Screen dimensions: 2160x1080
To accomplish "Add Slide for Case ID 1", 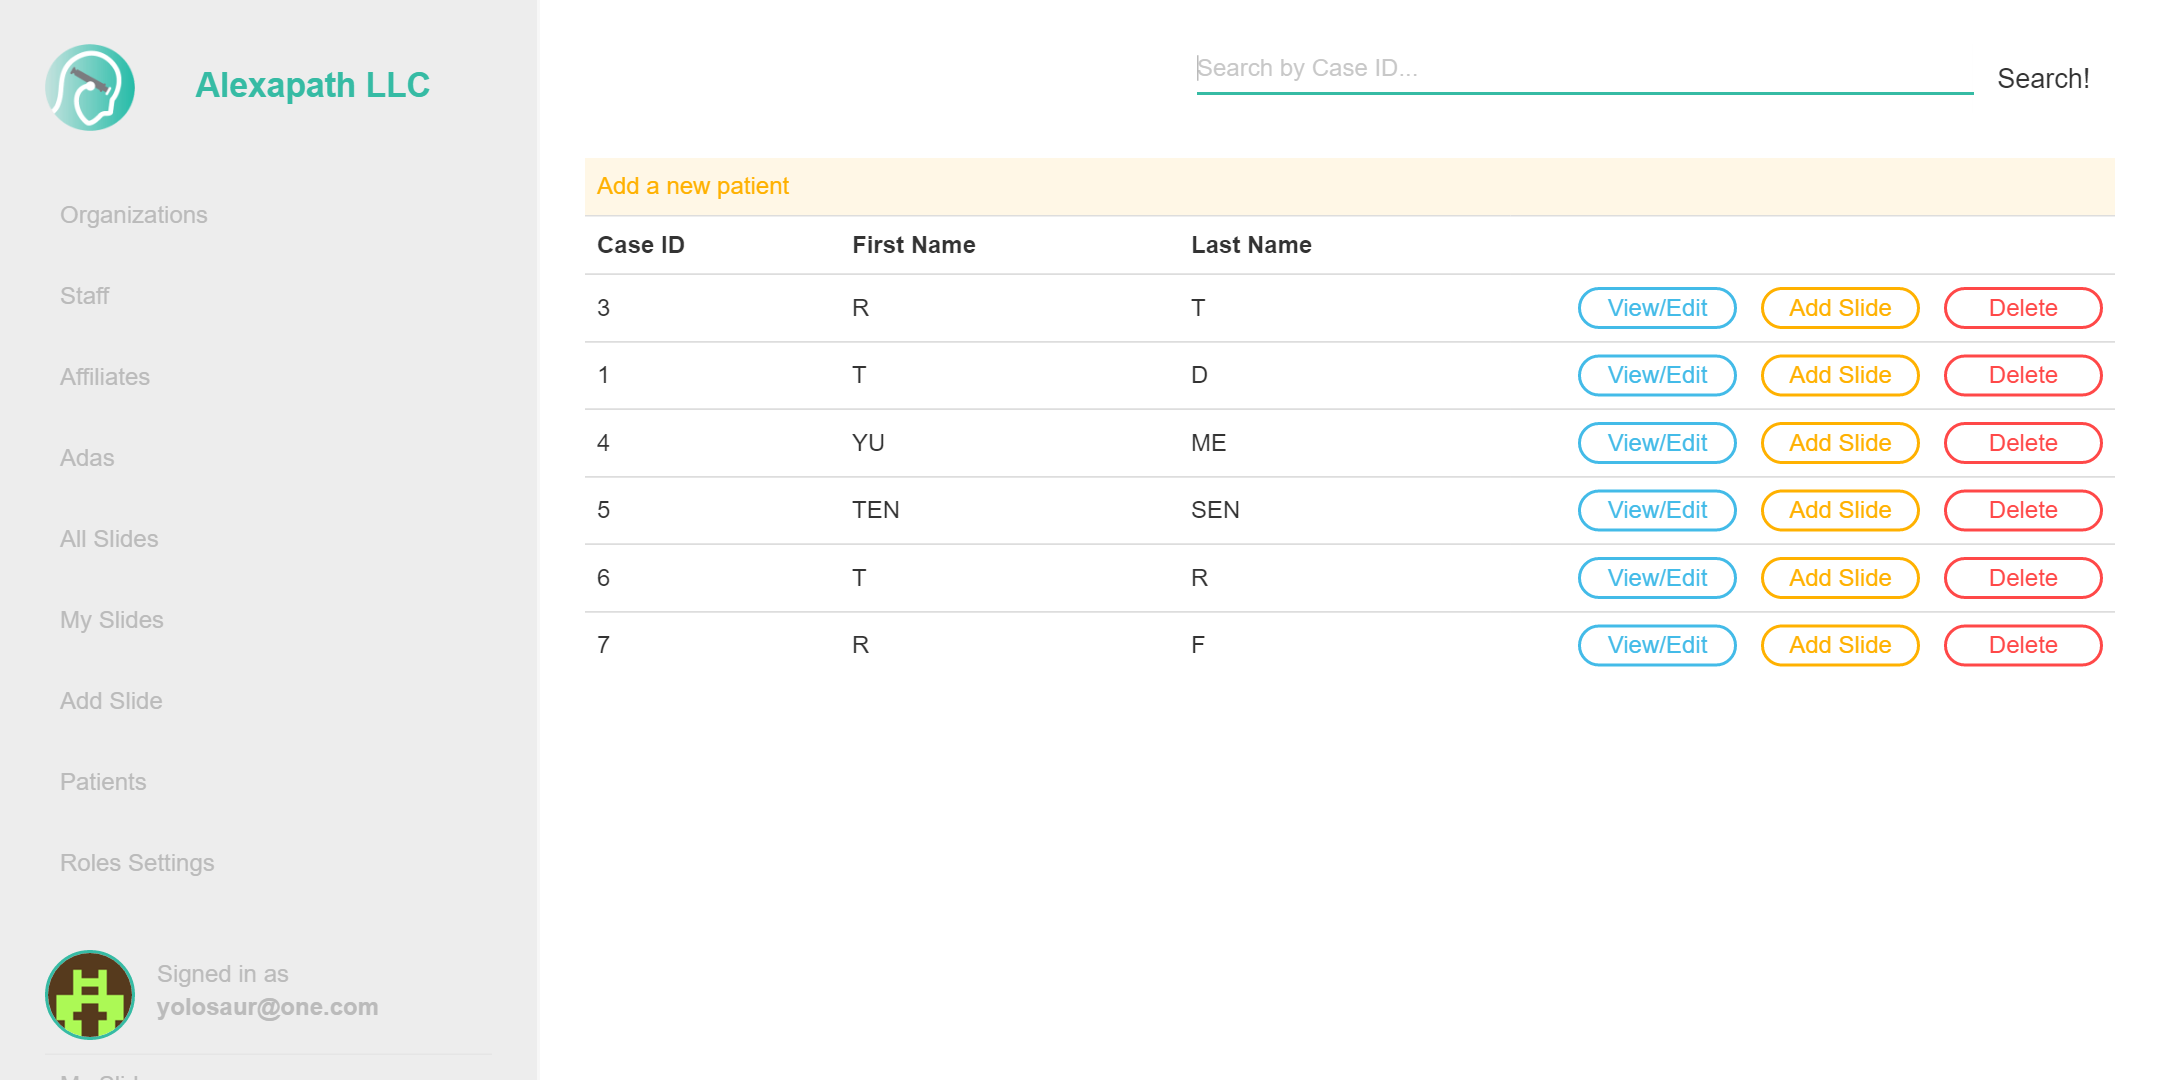I will coord(1839,375).
